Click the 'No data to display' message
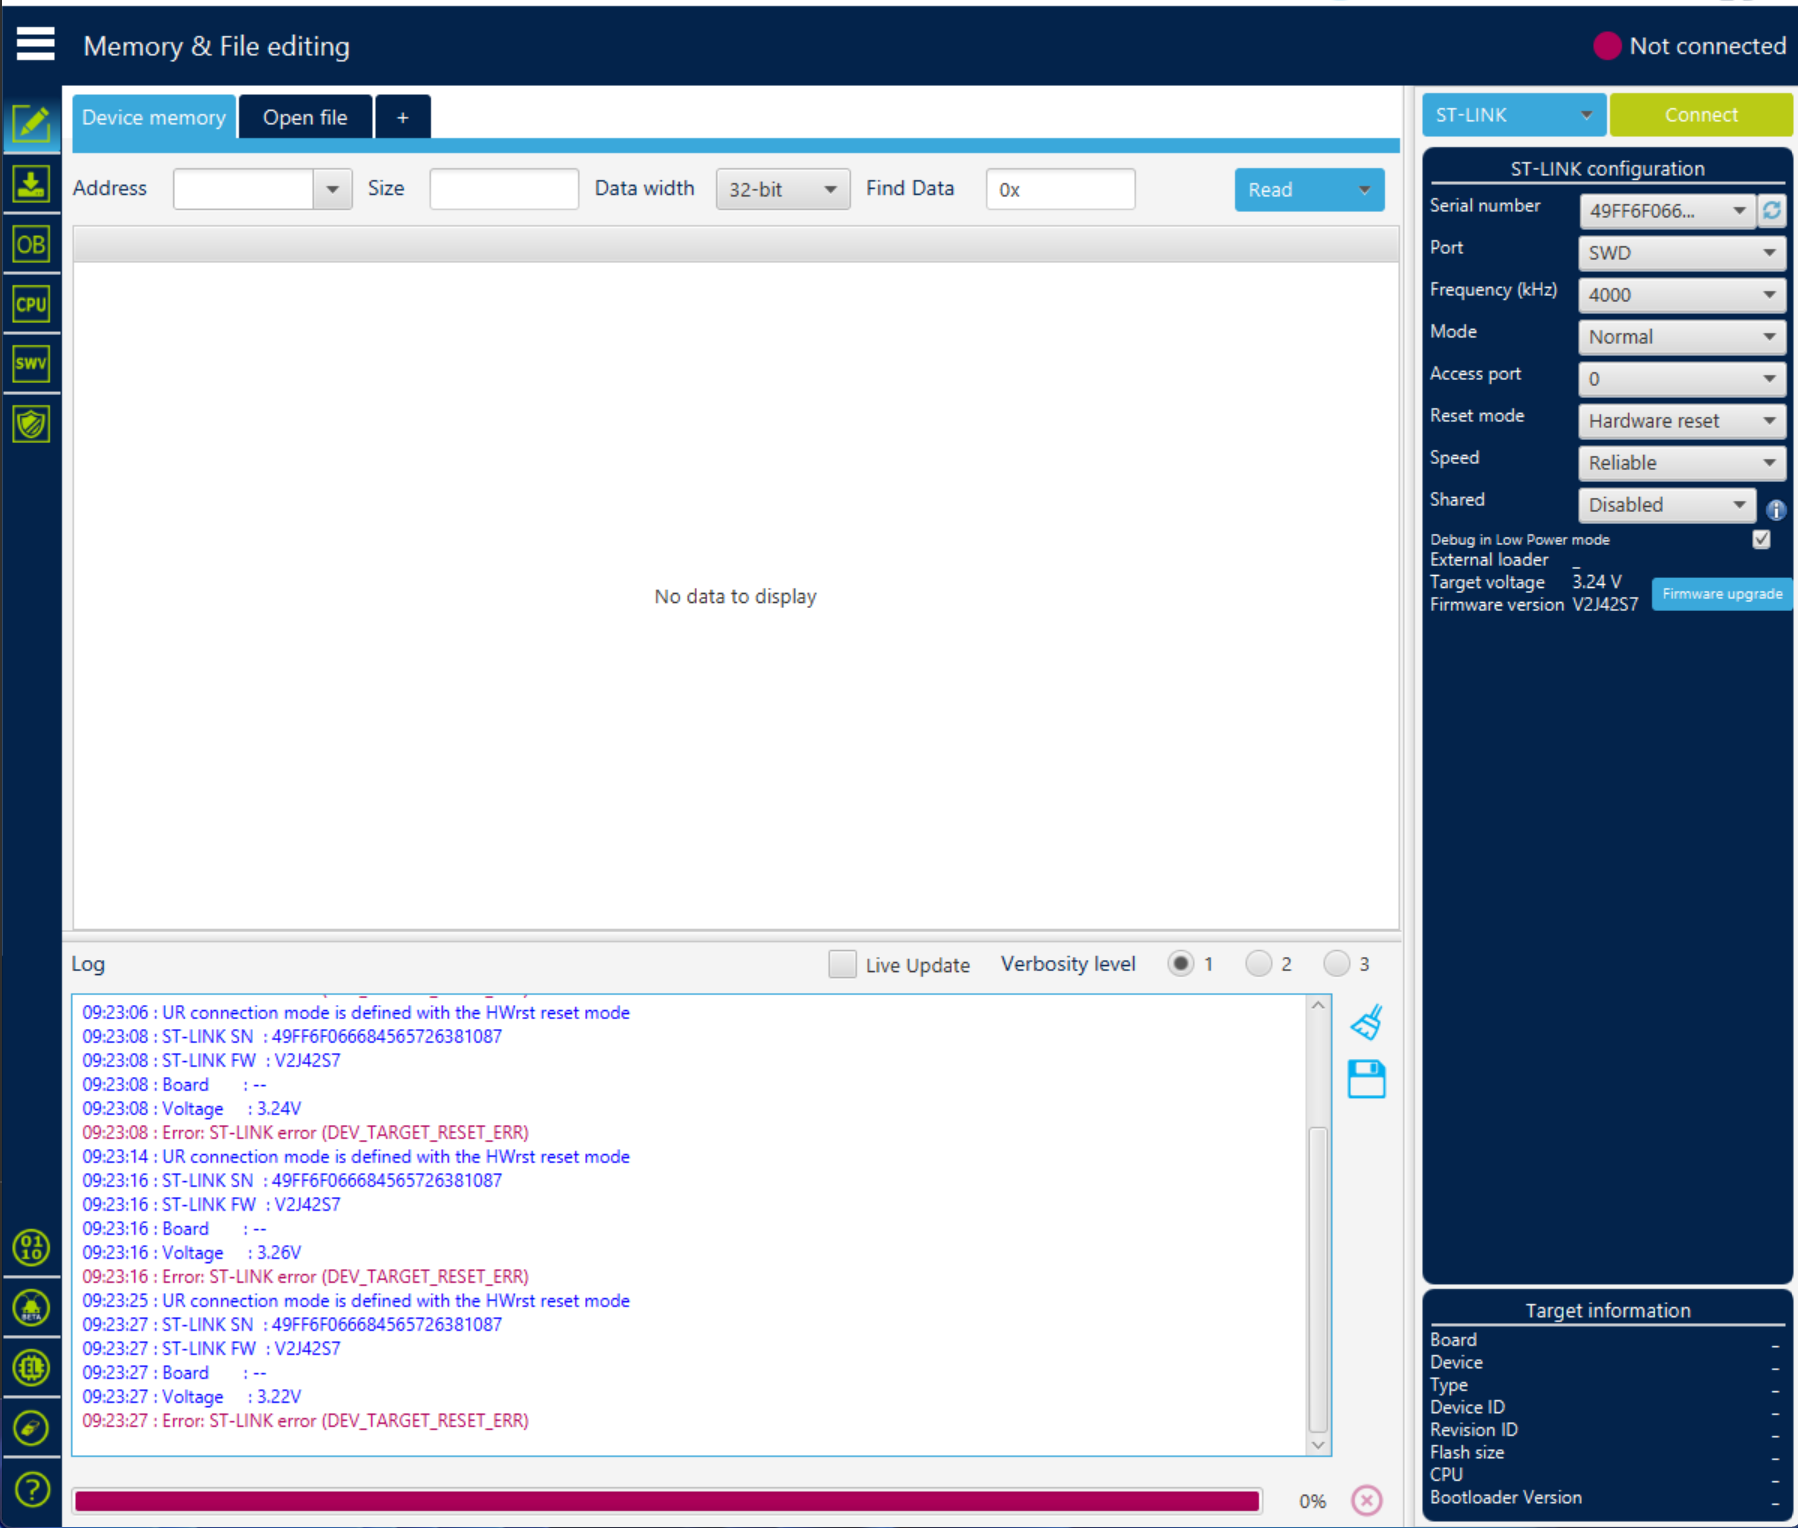 735,596
